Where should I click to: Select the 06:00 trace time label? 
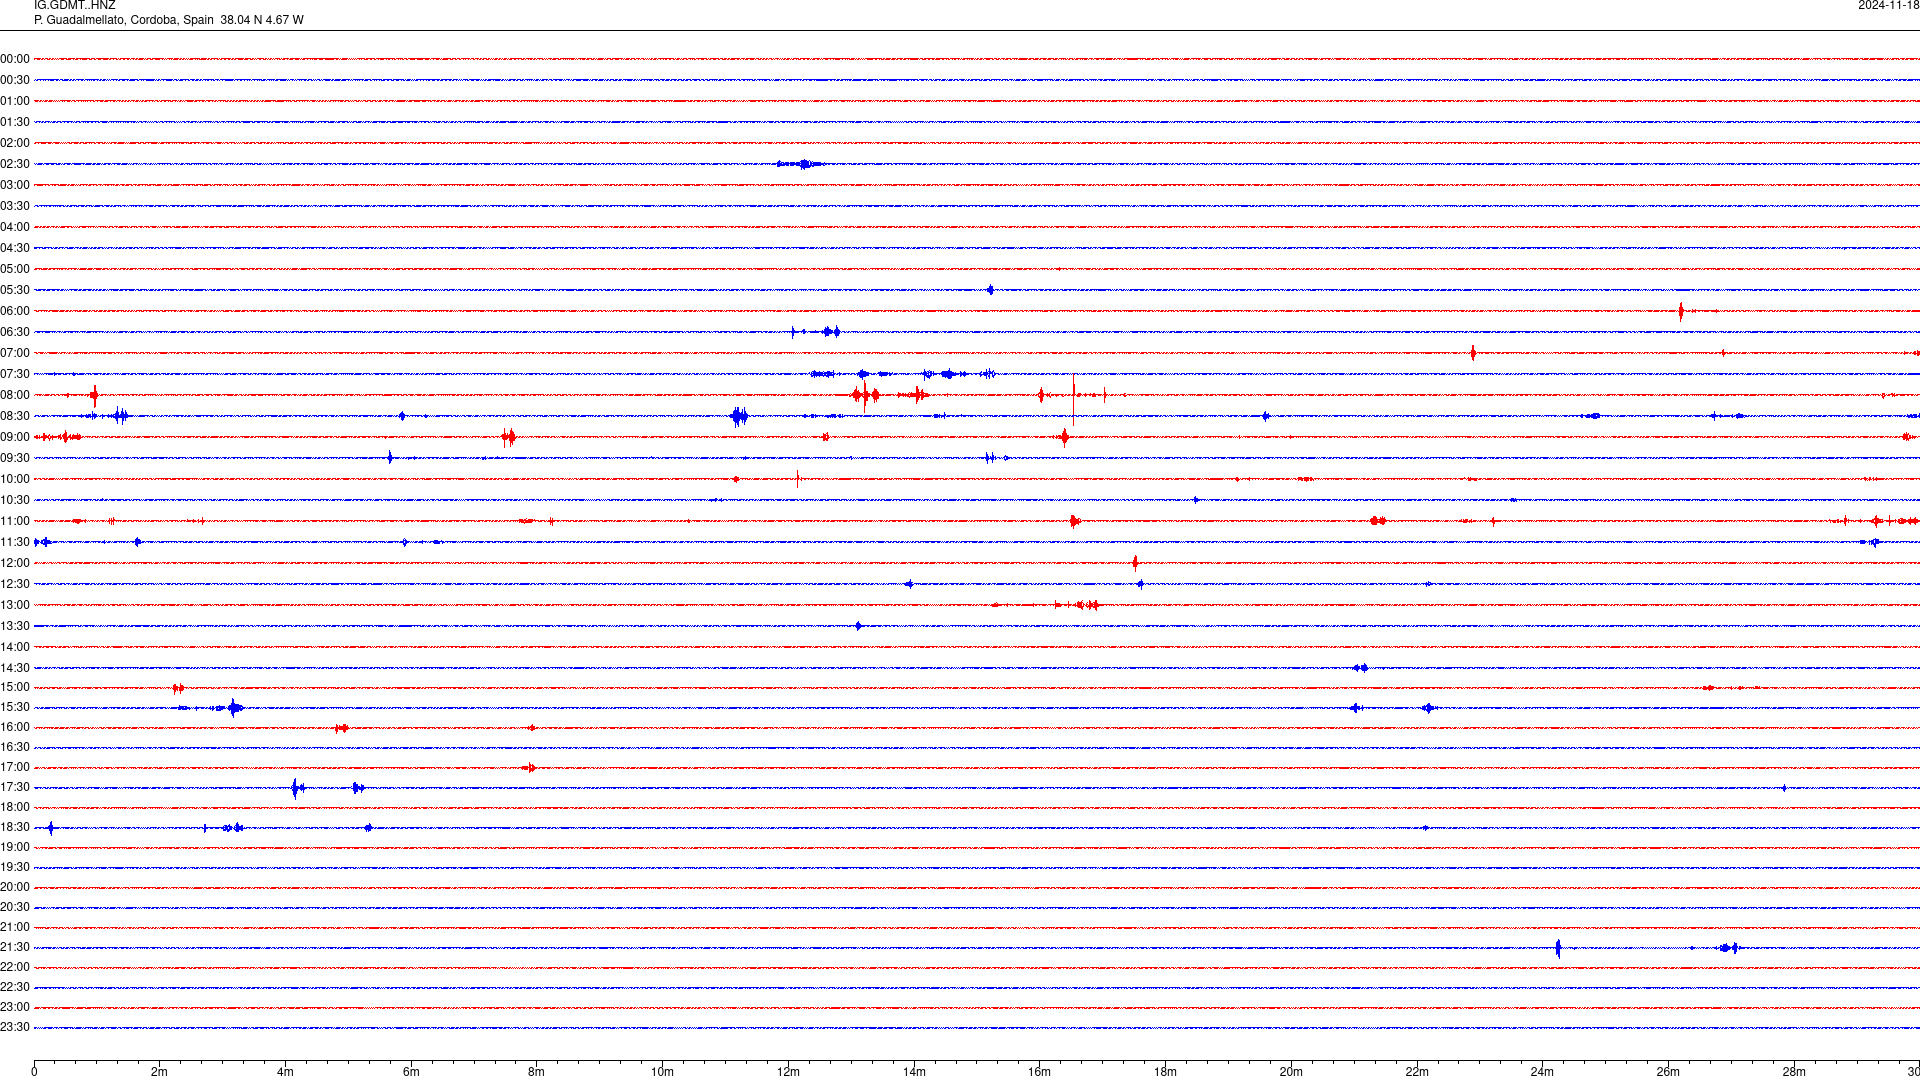click(15, 311)
